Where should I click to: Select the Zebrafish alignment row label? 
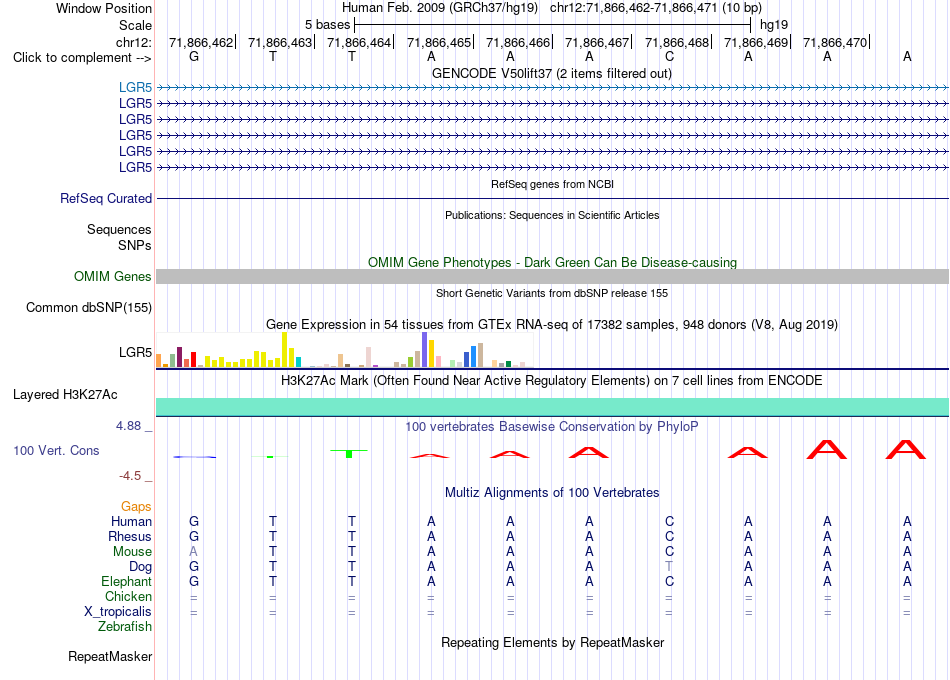[x=125, y=626]
